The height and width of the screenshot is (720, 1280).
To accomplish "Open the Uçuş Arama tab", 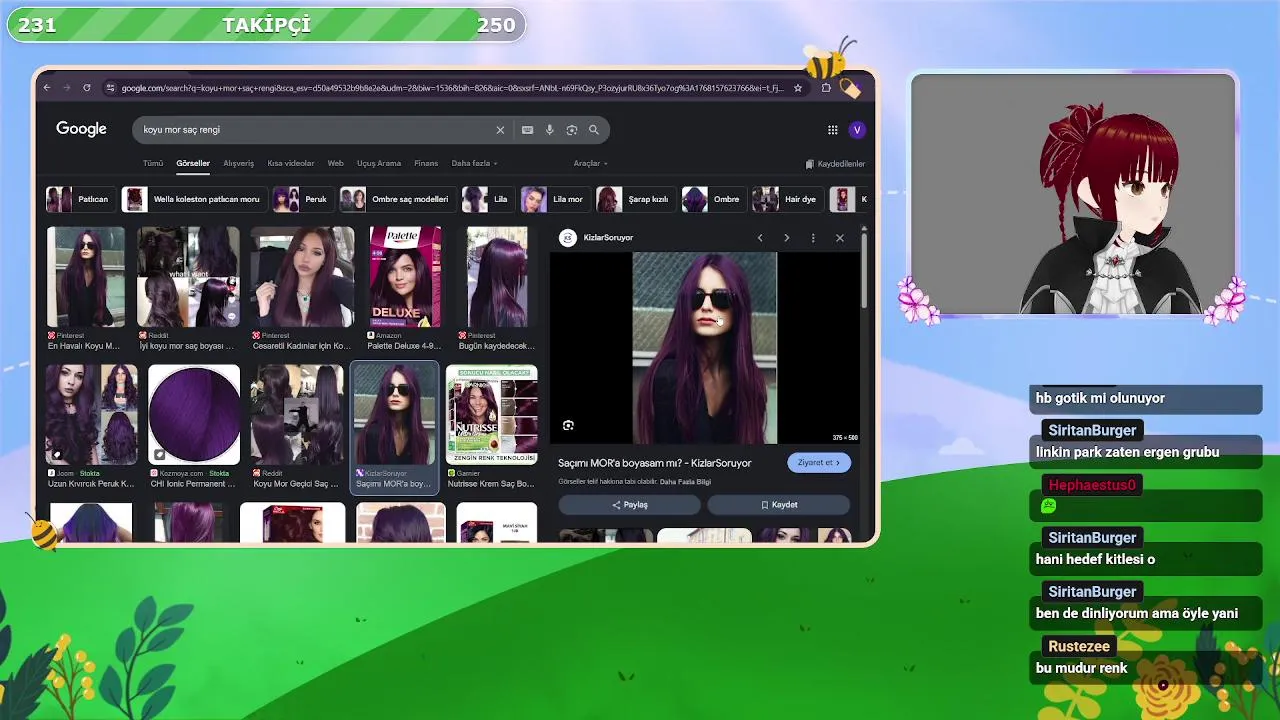I will (379, 163).
